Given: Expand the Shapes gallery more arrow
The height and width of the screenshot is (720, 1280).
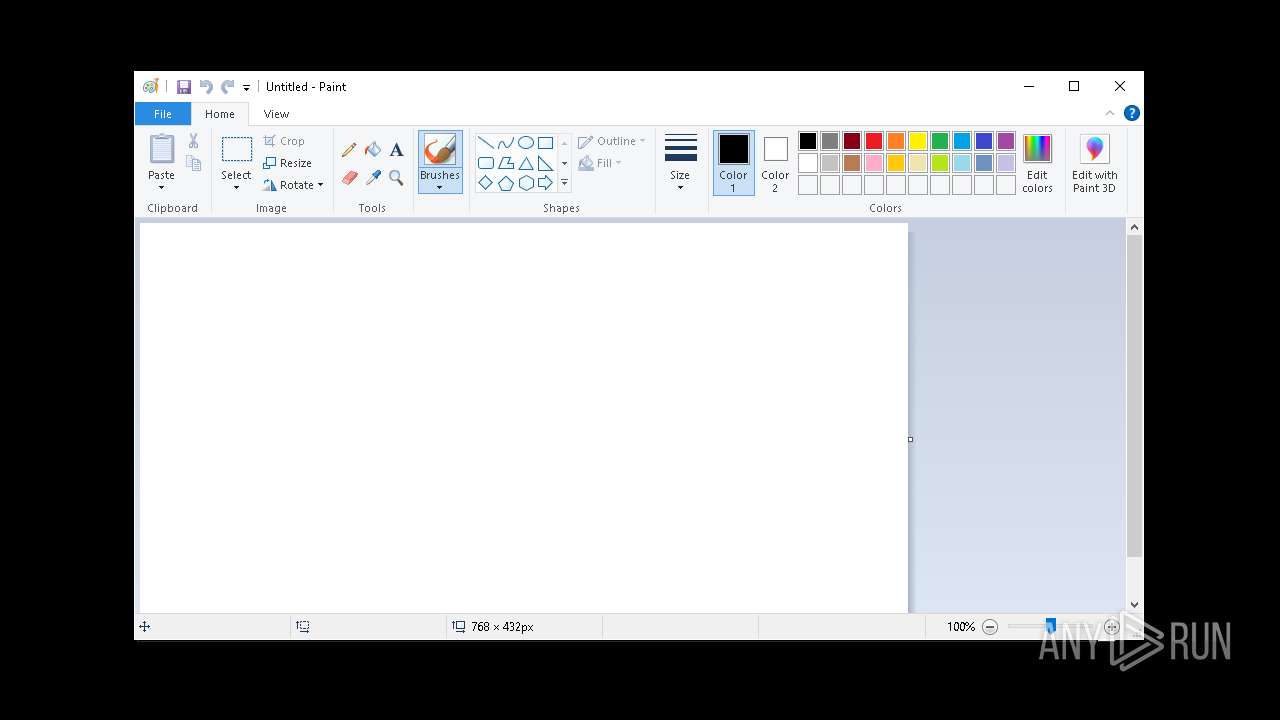Looking at the screenshot, I should click(x=564, y=183).
